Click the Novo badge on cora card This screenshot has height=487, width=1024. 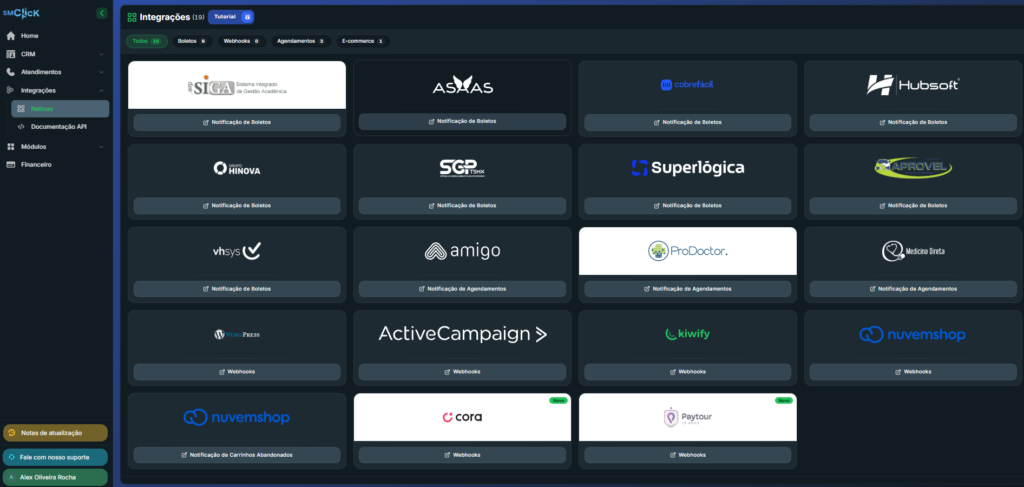pos(558,400)
